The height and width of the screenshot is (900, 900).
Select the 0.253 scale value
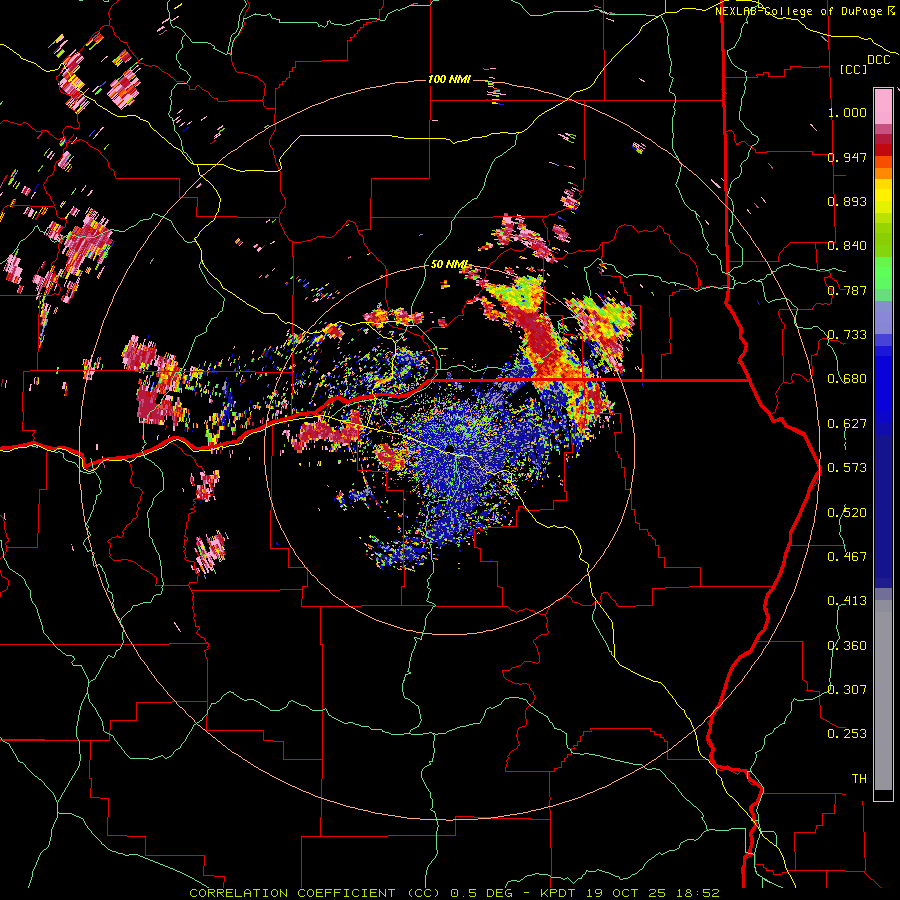click(847, 734)
